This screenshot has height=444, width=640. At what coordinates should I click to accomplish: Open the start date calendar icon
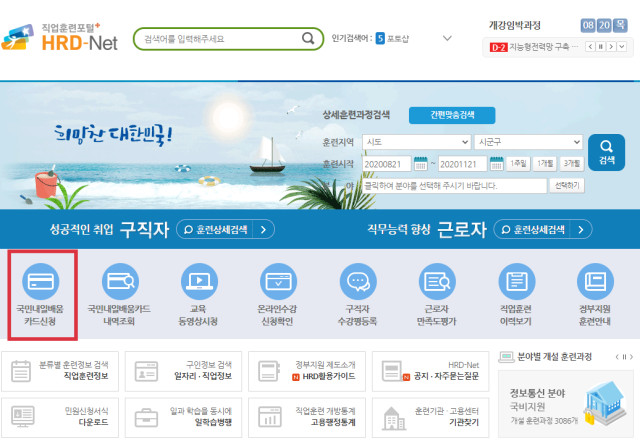421,164
